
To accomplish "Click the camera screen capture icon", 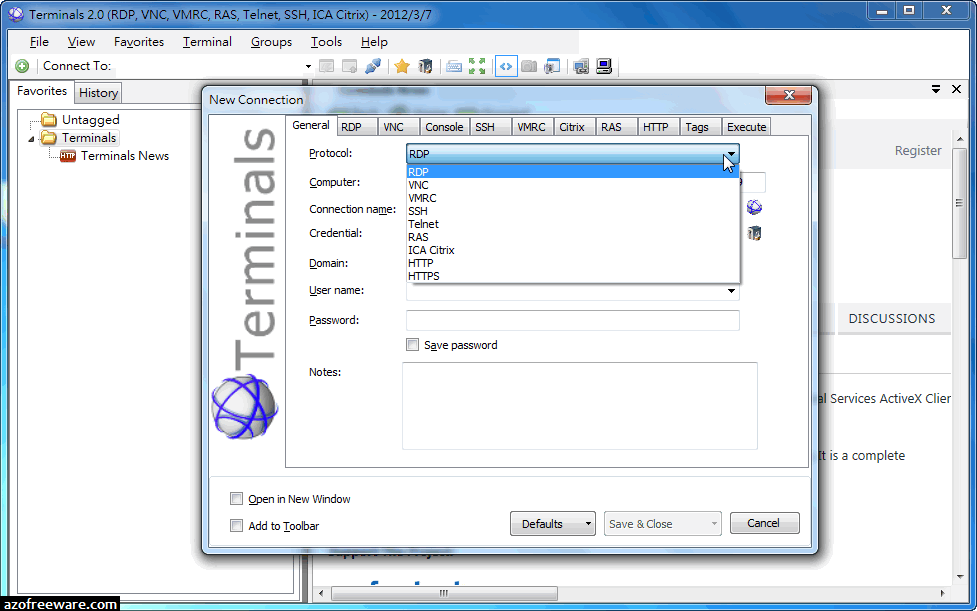I will (x=529, y=66).
